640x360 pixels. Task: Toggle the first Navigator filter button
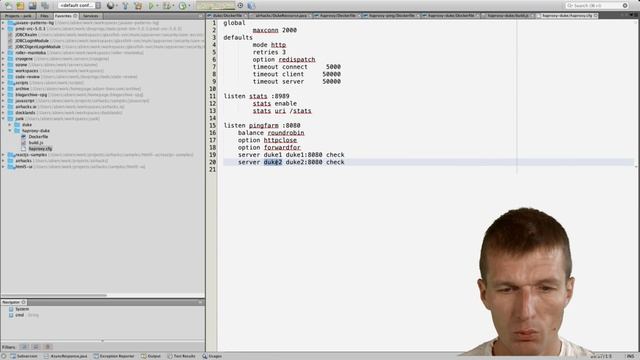click(x=24, y=347)
